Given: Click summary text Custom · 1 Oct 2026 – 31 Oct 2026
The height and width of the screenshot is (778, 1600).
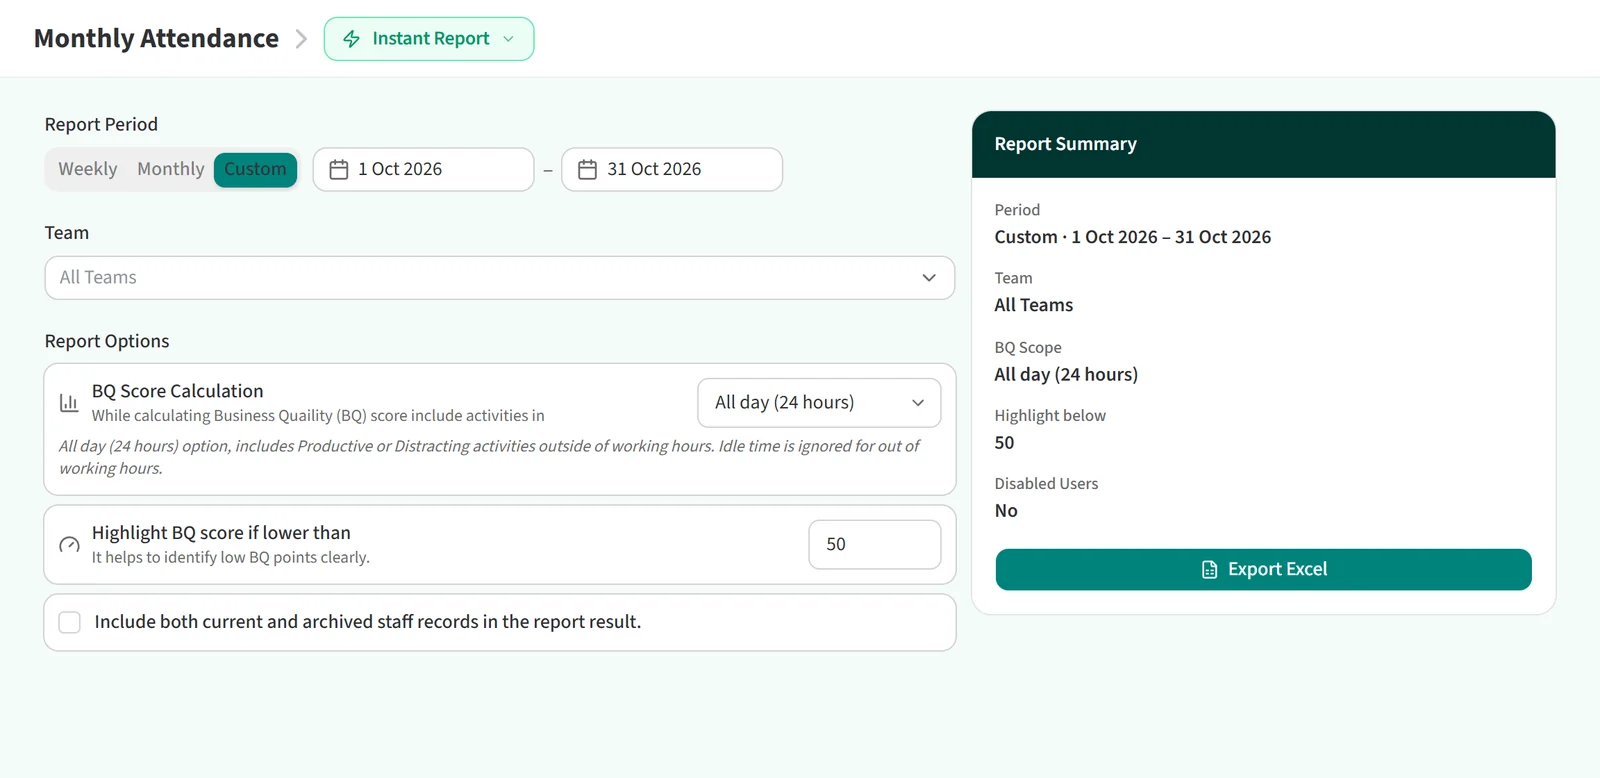Looking at the screenshot, I should pos(1132,237).
